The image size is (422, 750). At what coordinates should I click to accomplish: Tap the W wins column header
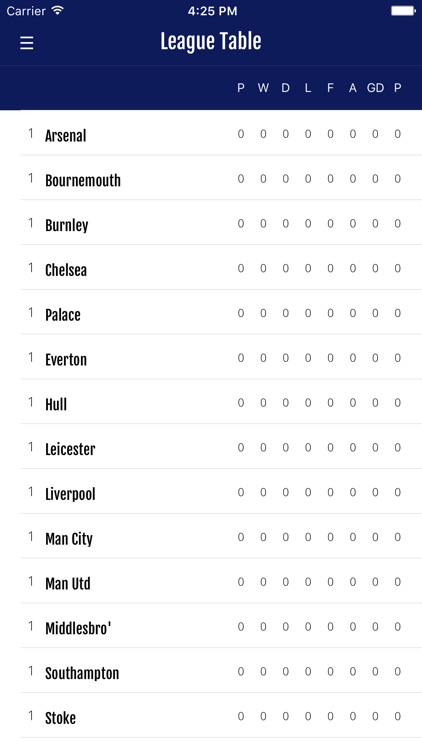point(263,88)
